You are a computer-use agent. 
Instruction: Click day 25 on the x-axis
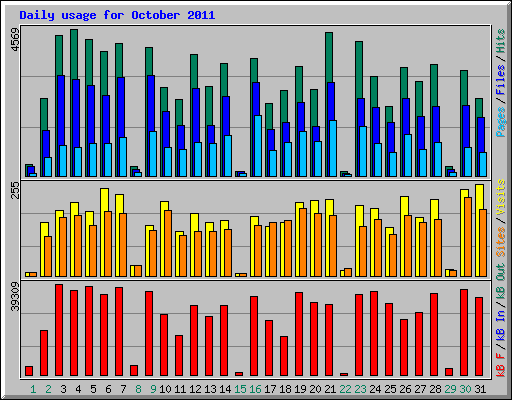coord(390,389)
